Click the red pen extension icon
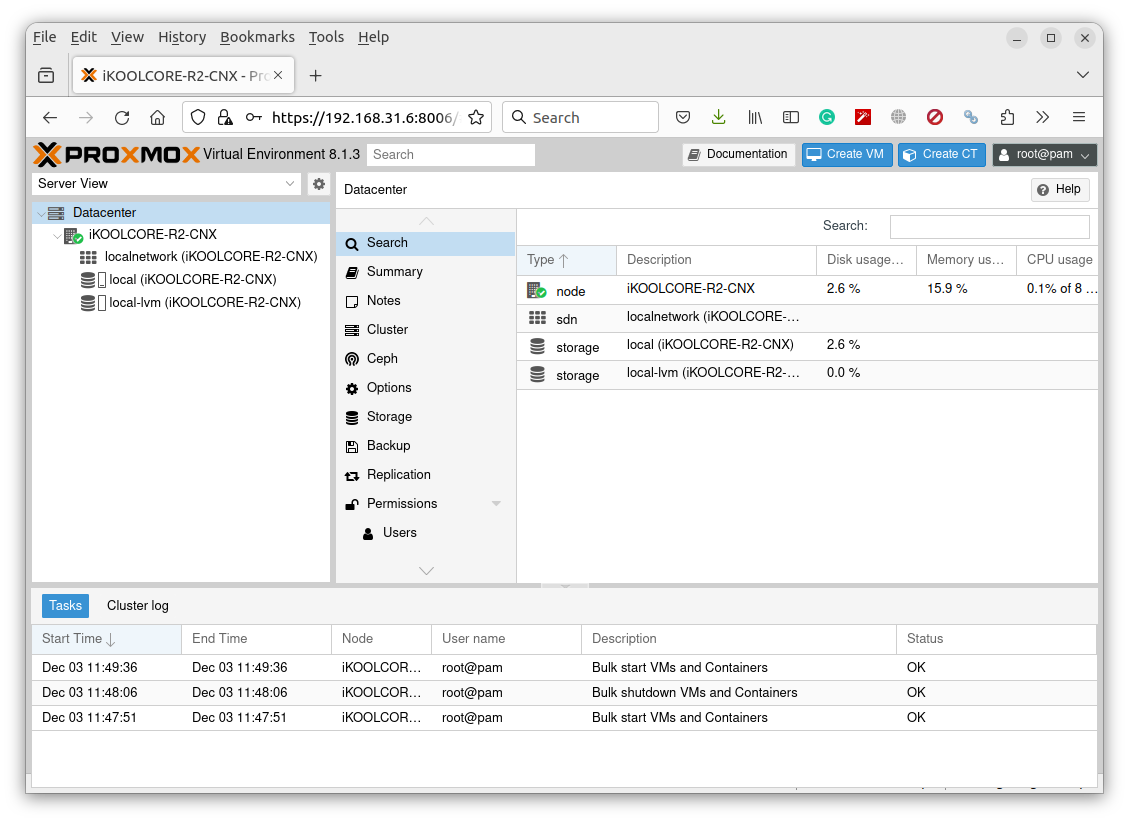This screenshot has width=1129, height=822. tap(863, 117)
